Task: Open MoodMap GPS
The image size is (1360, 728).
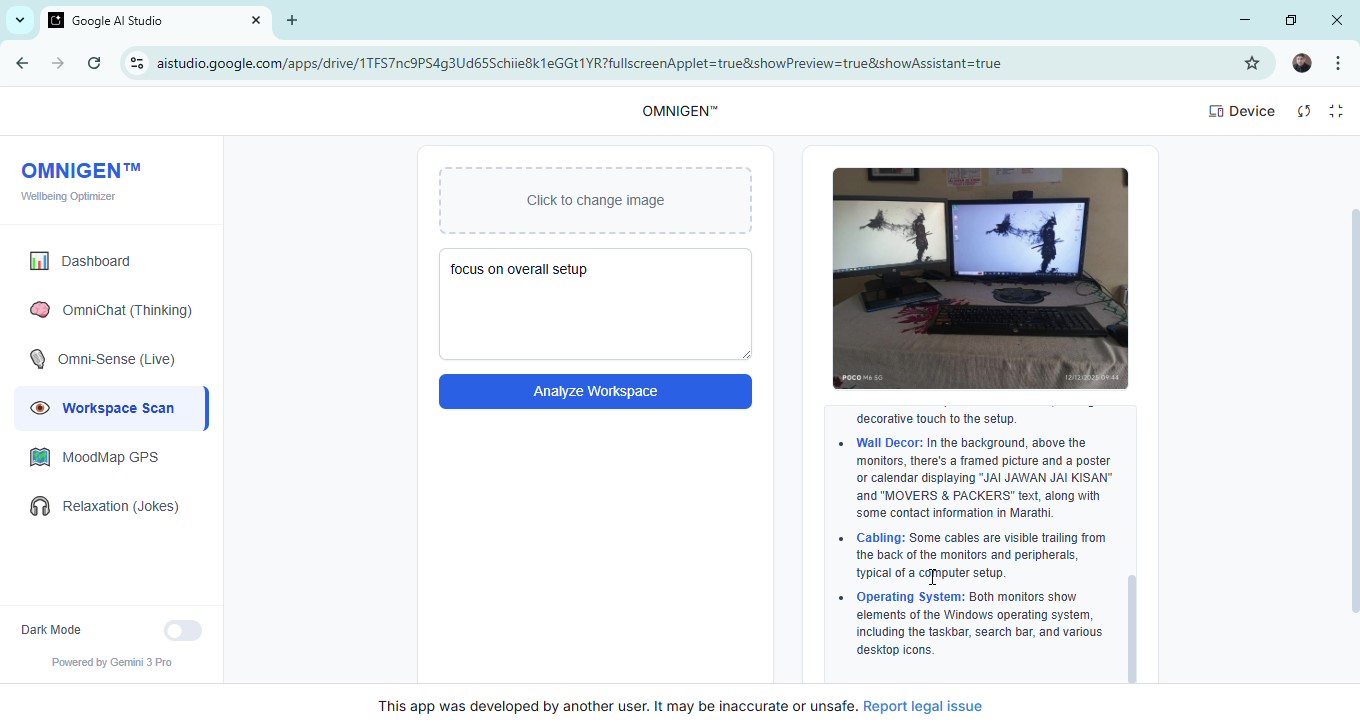Action: click(x=111, y=458)
